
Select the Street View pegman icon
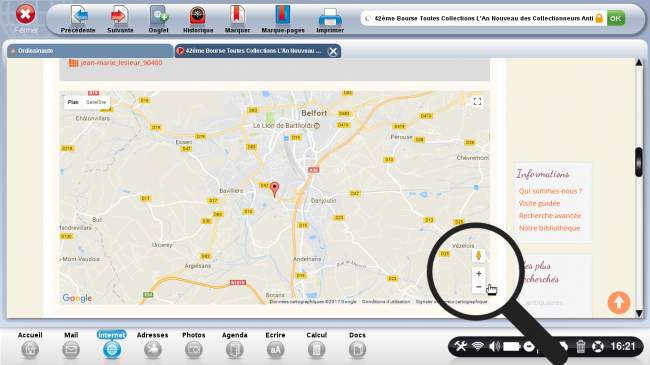(x=478, y=256)
